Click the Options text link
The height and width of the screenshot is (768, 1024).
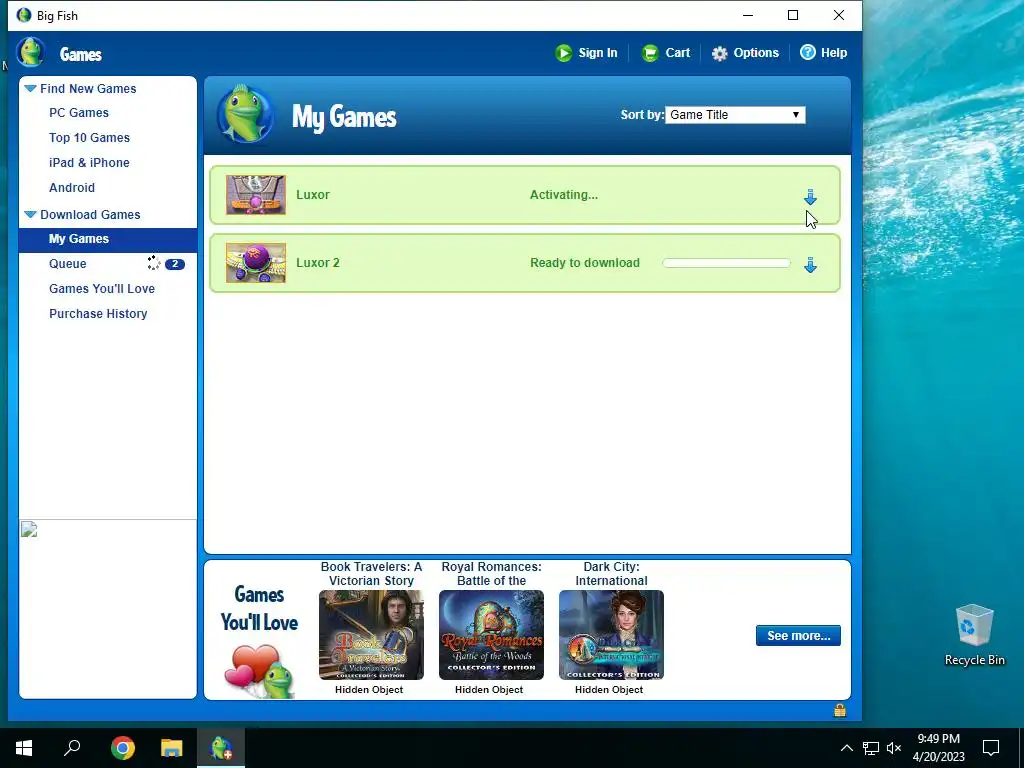[x=756, y=53]
